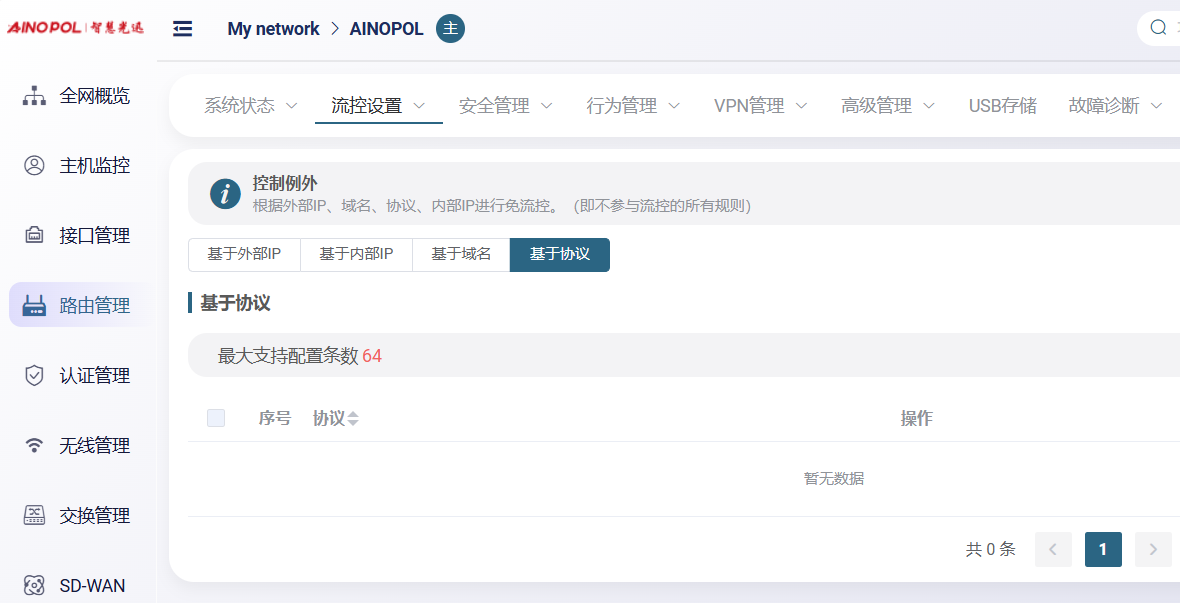The height and width of the screenshot is (603, 1180).
Task: Toggle the select-all checkbox in table header
Action: (x=216, y=418)
